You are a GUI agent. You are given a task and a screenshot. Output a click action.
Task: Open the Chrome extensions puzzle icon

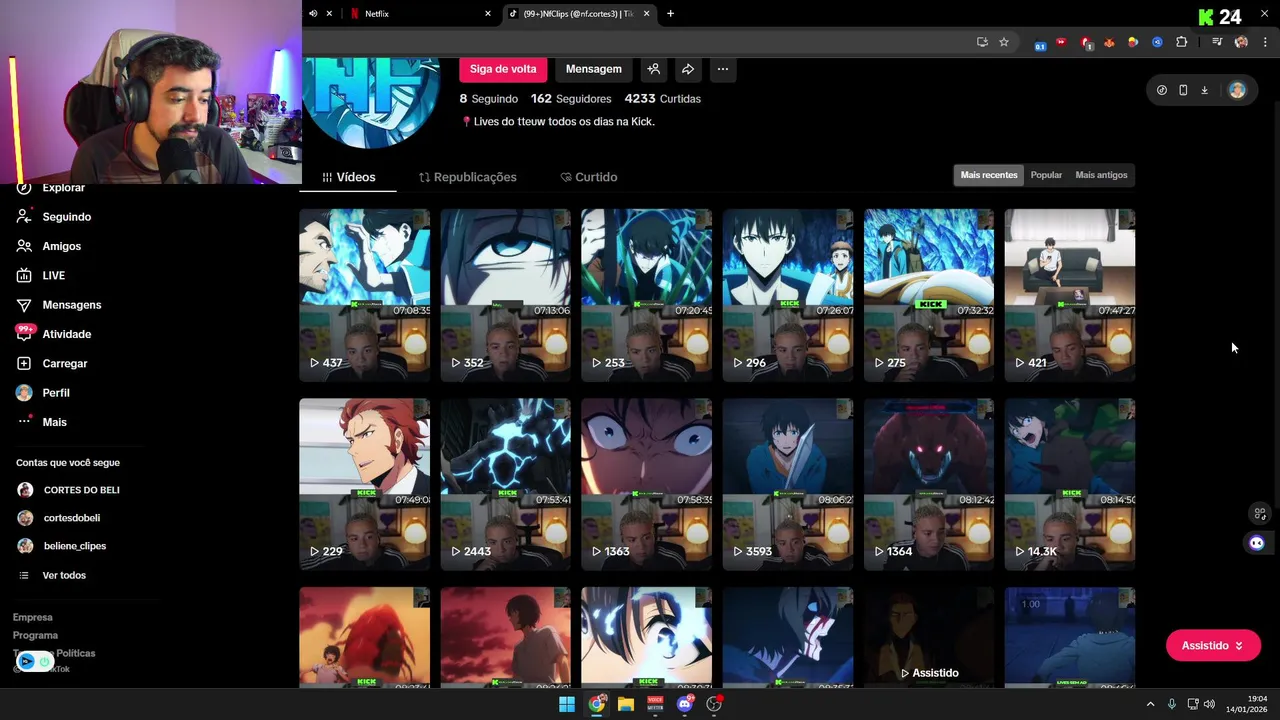(1181, 42)
